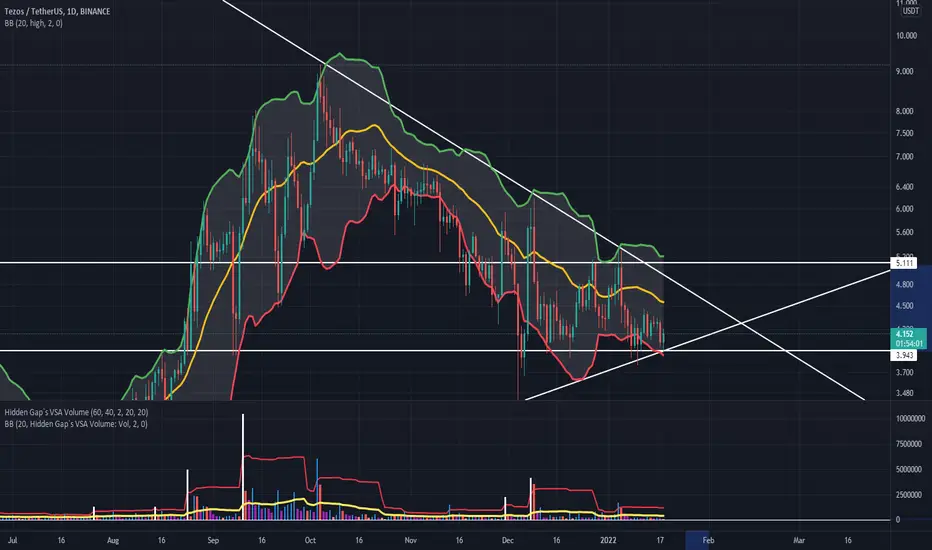Click the Sep label on time axis
This screenshot has width=932, height=550.
[x=213, y=540]
